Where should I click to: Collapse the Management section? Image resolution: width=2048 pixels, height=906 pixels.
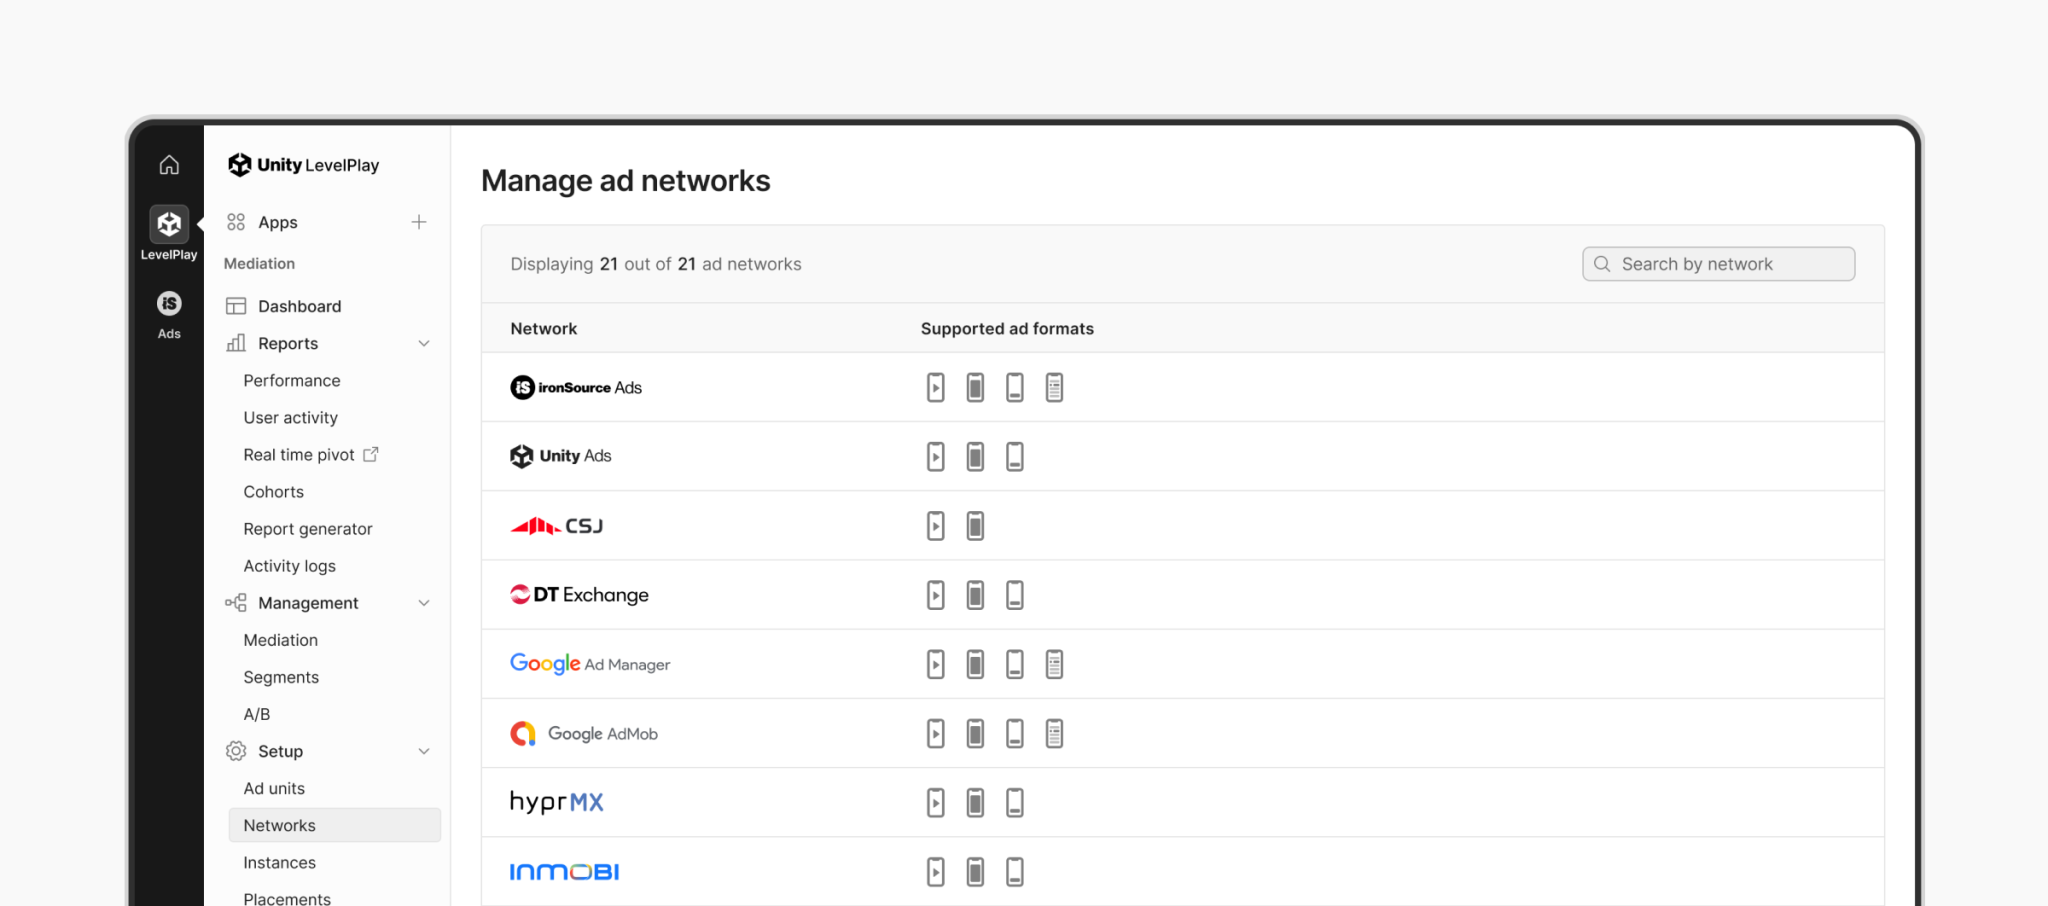point(425,602)
